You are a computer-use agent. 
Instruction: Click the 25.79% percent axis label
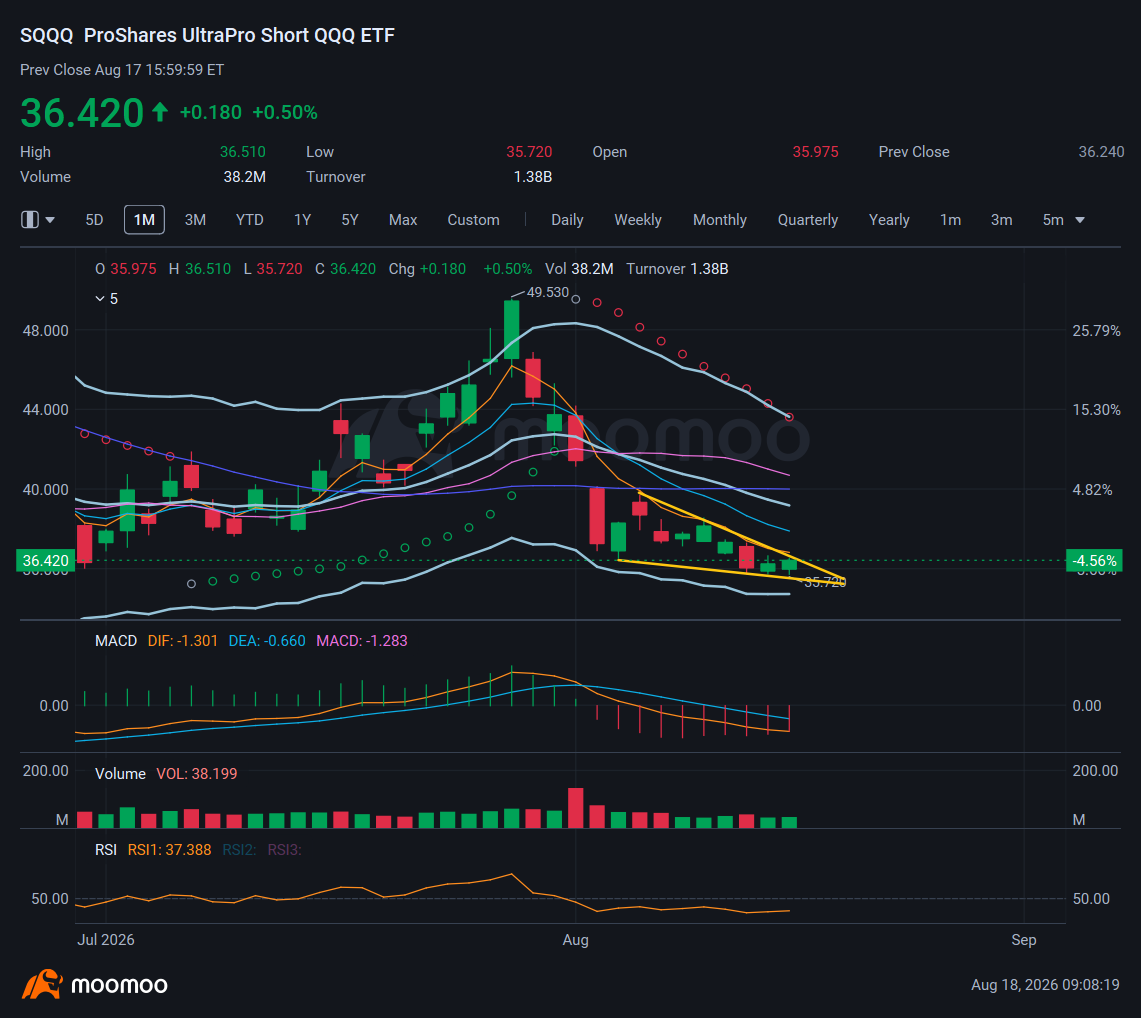click(x=1096, y=331)
